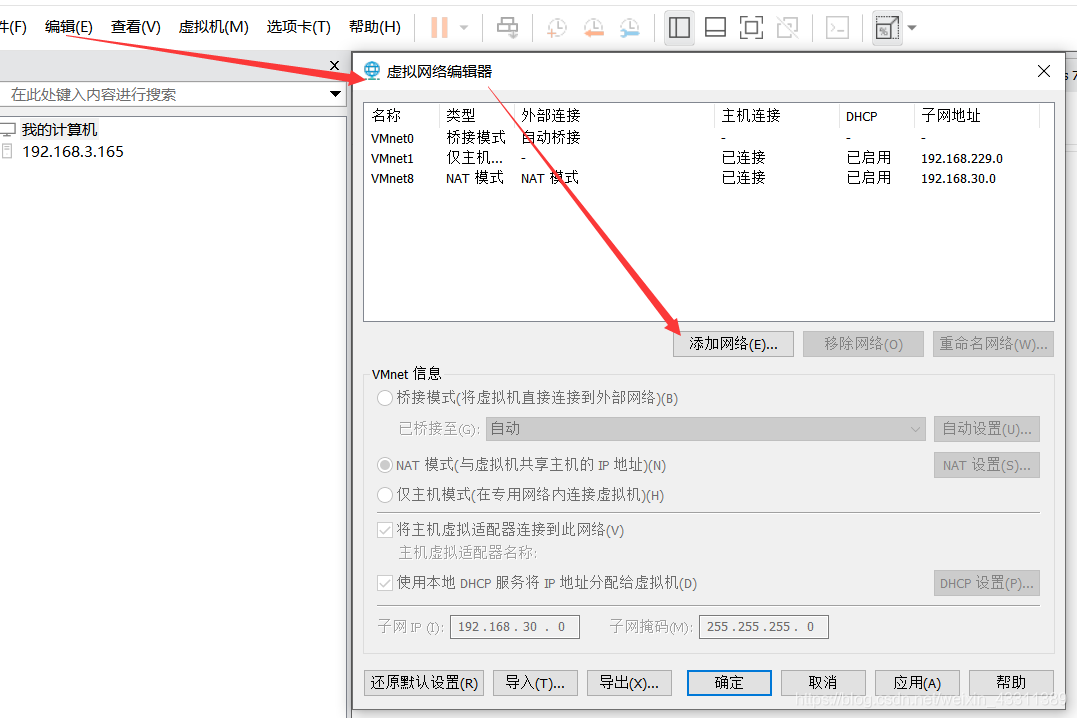The image size is (1077, 718).
Task: Click the 移除网络(O) button
Action: 863,344
